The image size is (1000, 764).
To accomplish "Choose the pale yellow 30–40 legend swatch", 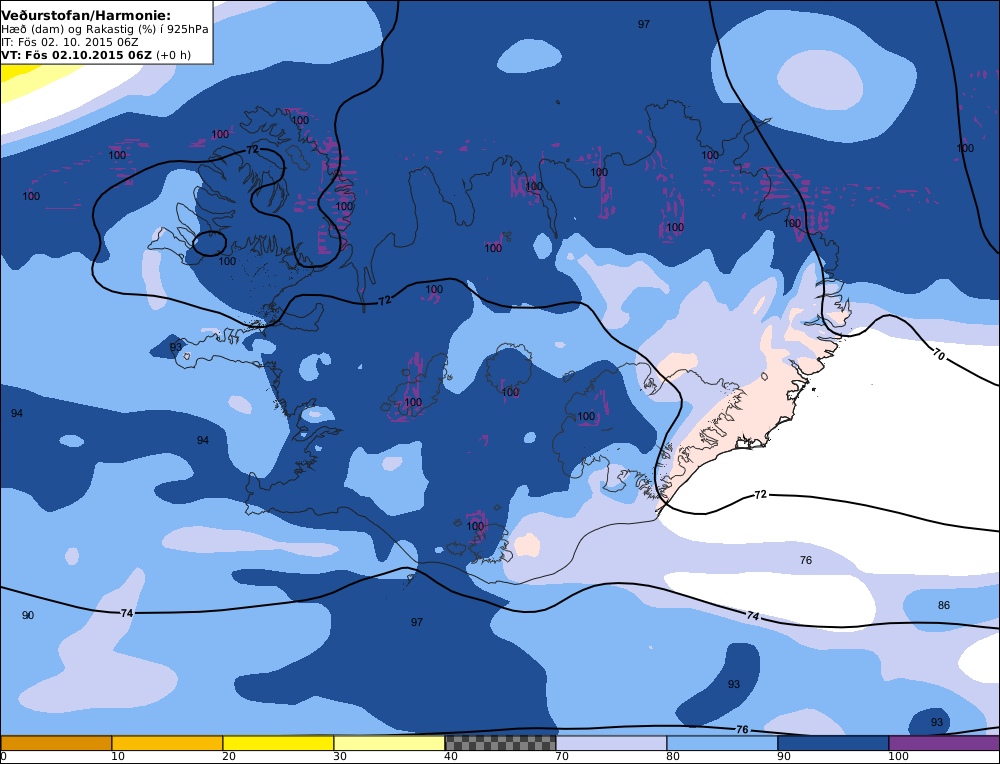I will [x=389, y=742].
